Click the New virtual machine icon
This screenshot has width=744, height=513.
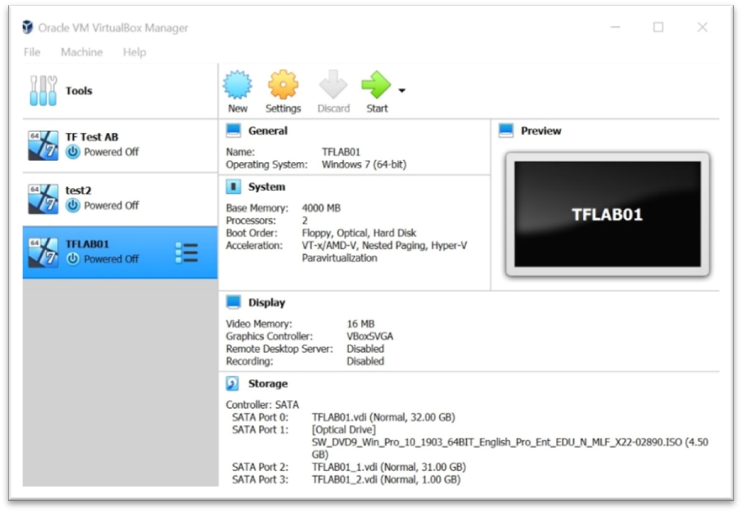237,85
